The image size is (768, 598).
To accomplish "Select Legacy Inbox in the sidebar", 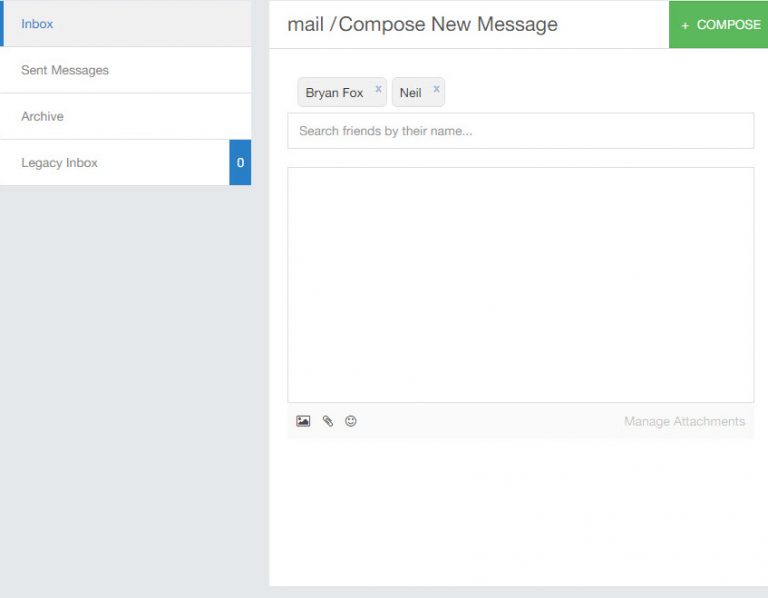I will [115, 163].
